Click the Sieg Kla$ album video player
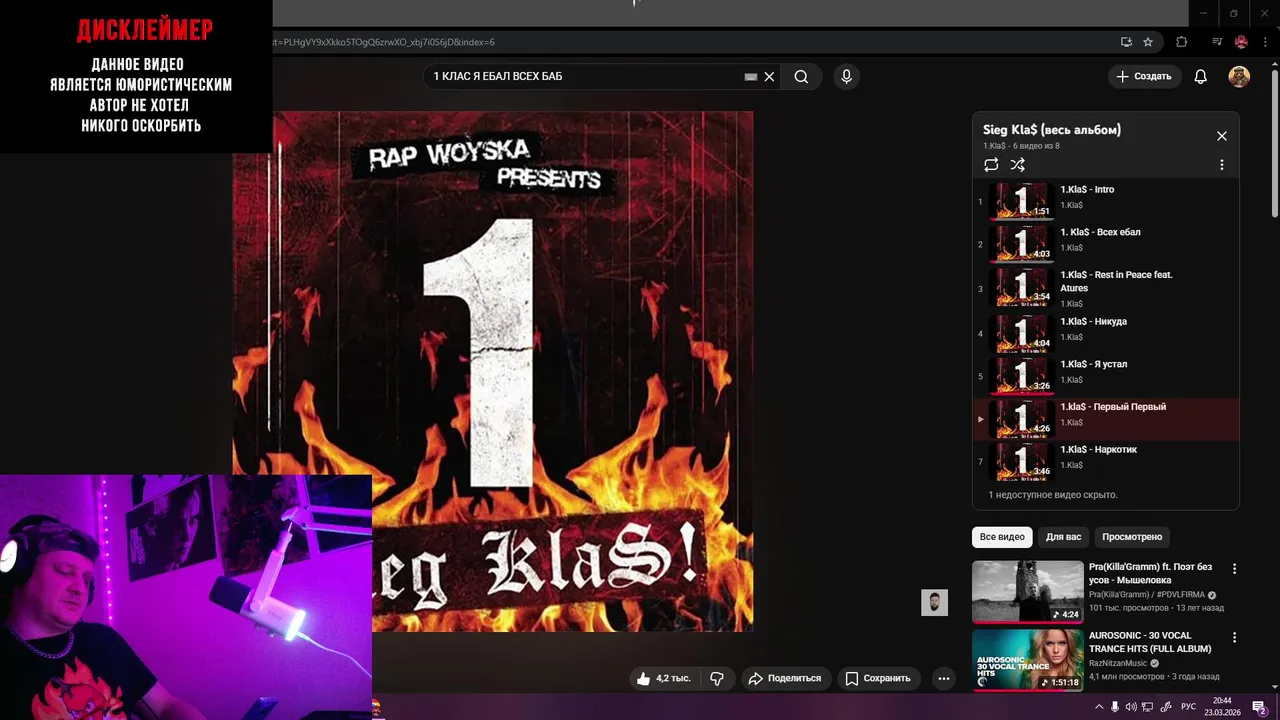1280x720 pixels. [493, 371]
